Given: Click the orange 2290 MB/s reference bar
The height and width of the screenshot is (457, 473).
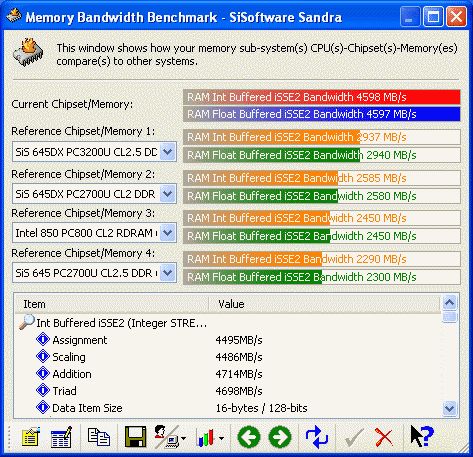Looking at the screenshot, I should 322,259.
